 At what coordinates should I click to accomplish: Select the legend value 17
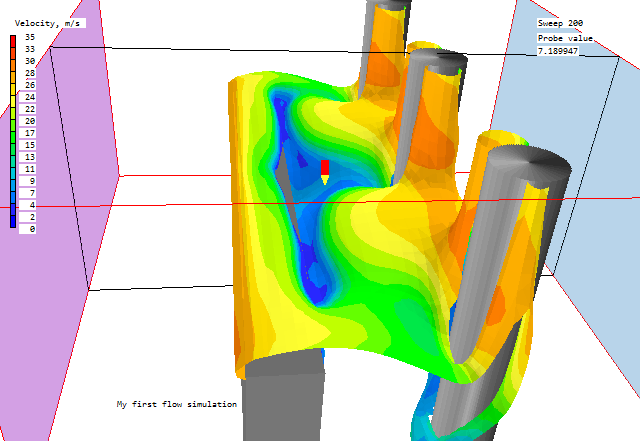tap(31, 133)
